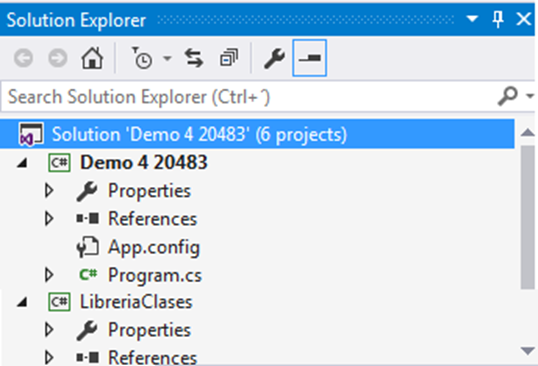
Task: Expand the Program.cs node
Action: [x=49, y=275]
